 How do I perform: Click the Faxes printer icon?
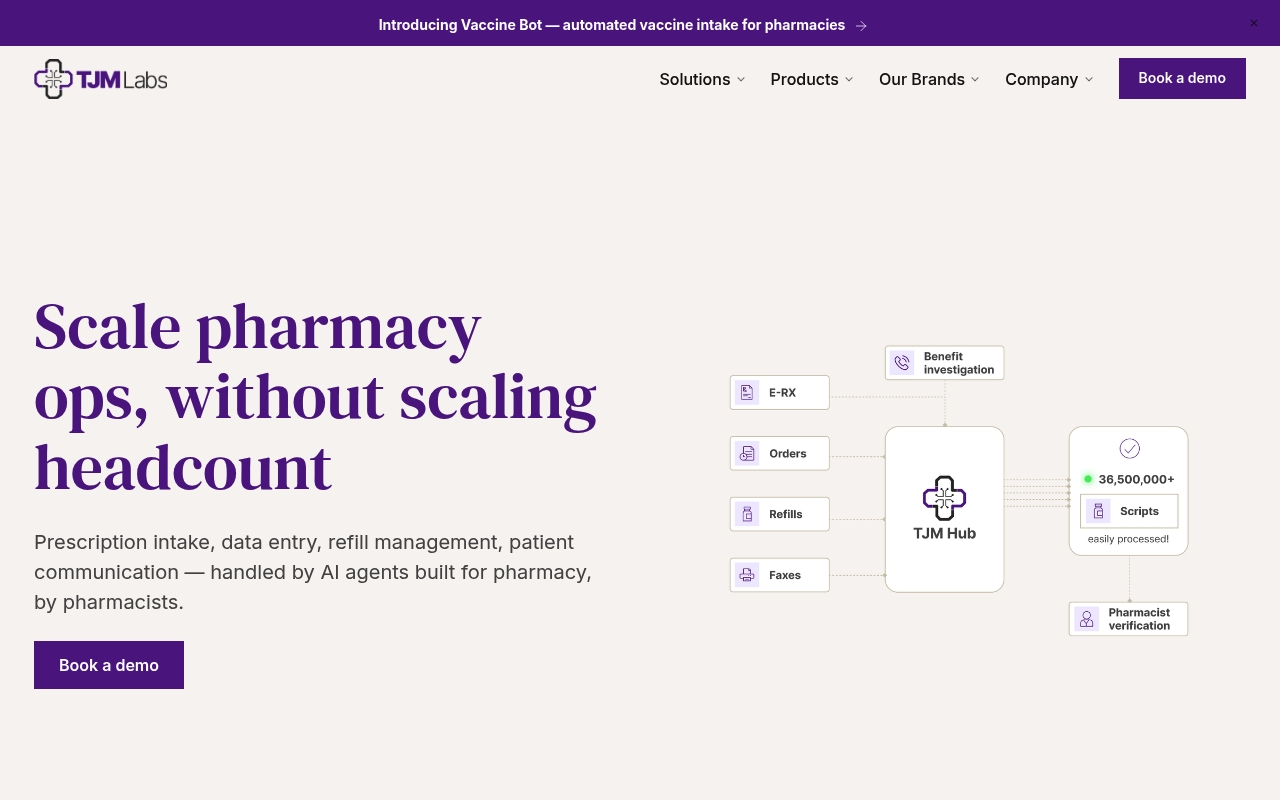coord(747,575)
